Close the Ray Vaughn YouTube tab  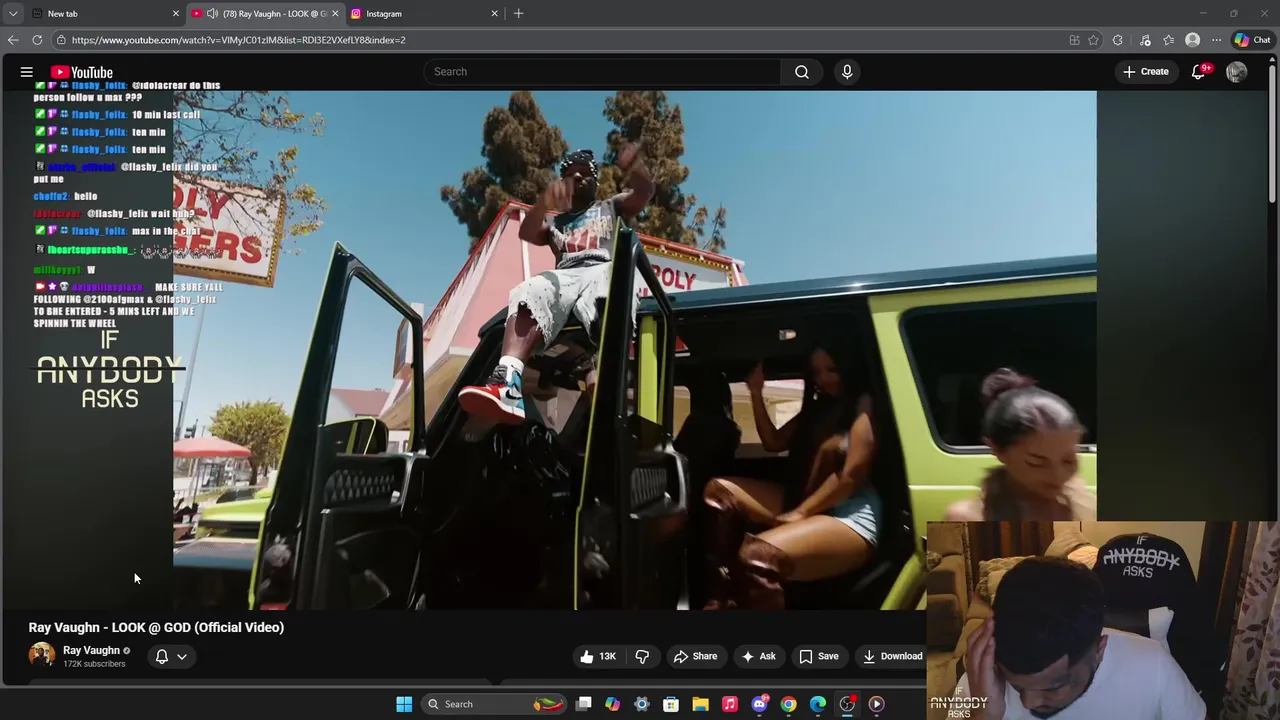point(335,14)
